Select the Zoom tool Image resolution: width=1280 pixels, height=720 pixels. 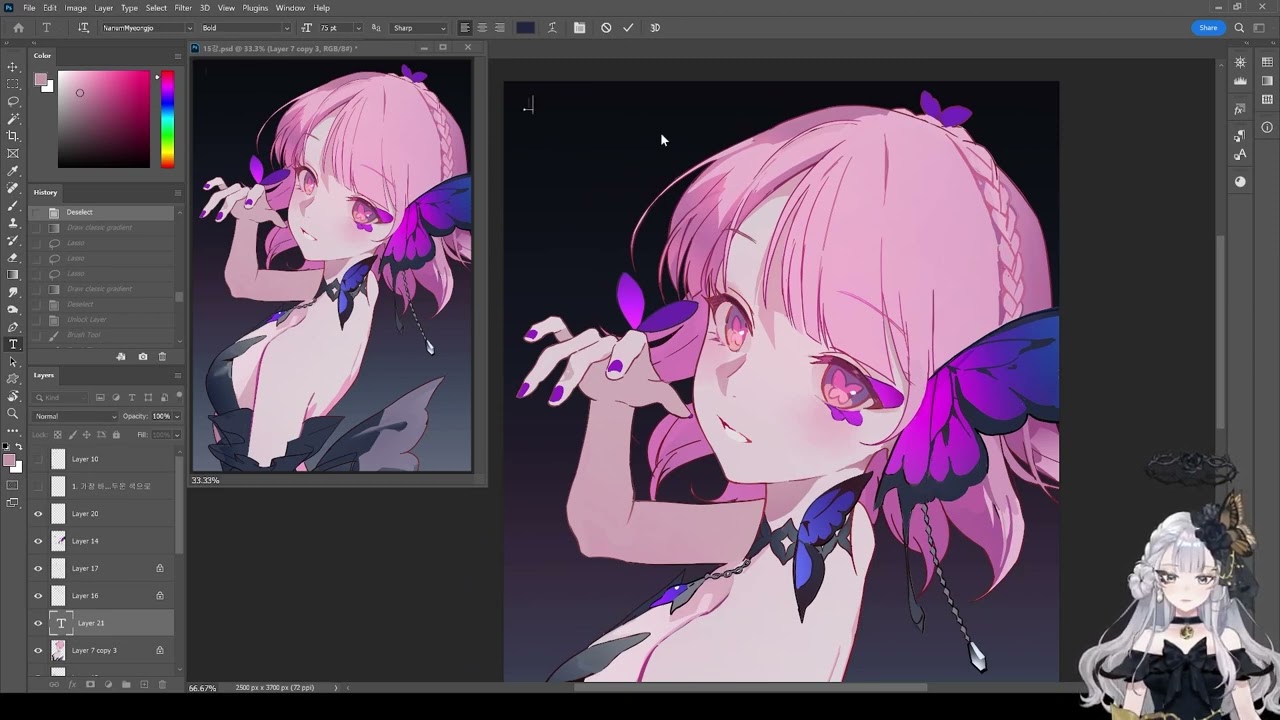pyautogui.click(x=13, y=413)
